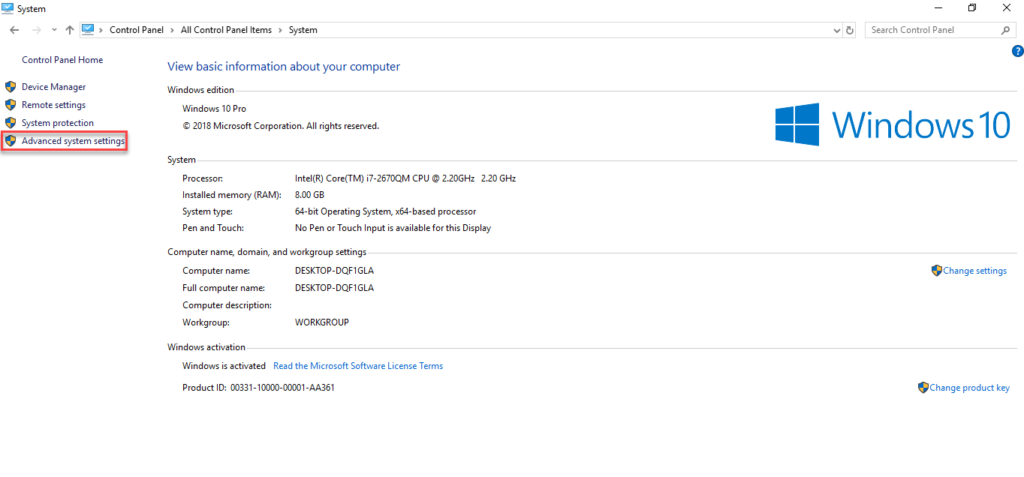This screenshot has width=1024, height=477.
Task: Expand the address bar history dropdown
Action: point(836,30)
